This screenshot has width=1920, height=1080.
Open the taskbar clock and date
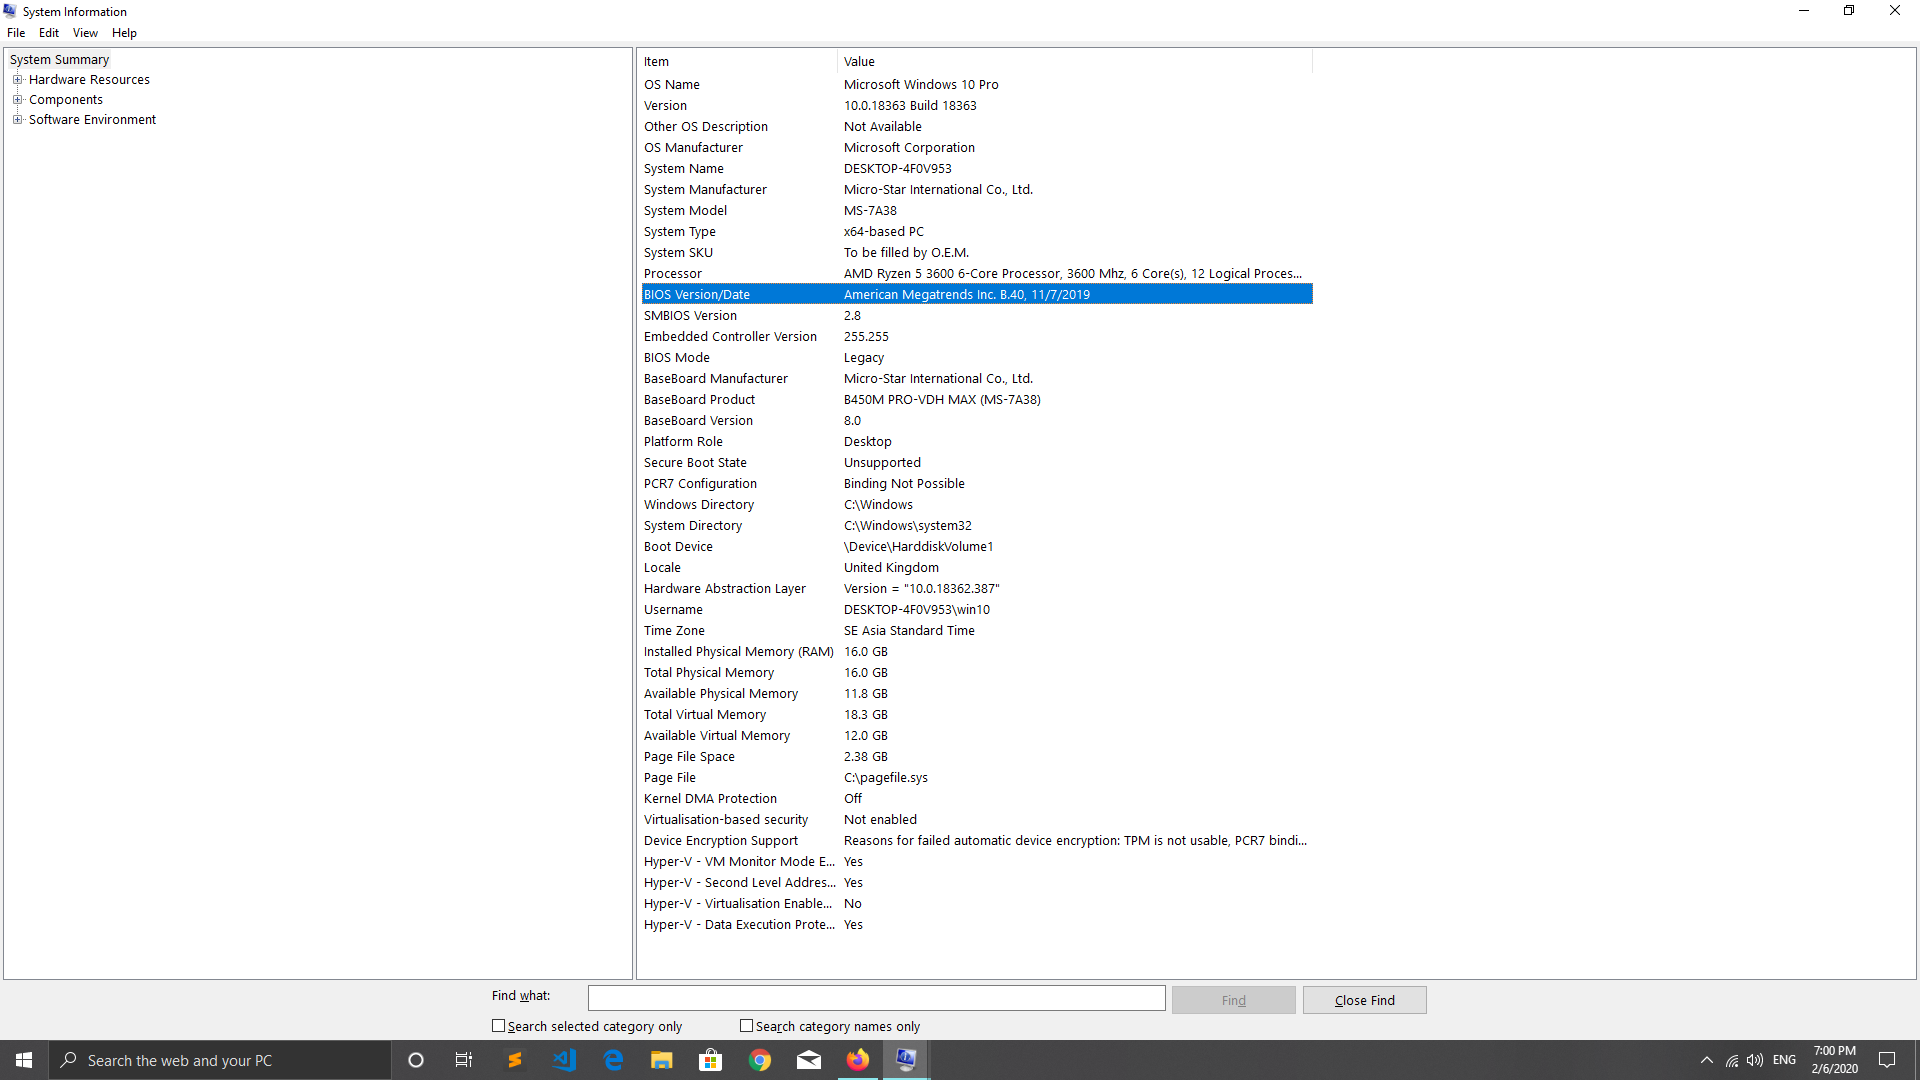pyautogui.click(x=1835, y=1060)
